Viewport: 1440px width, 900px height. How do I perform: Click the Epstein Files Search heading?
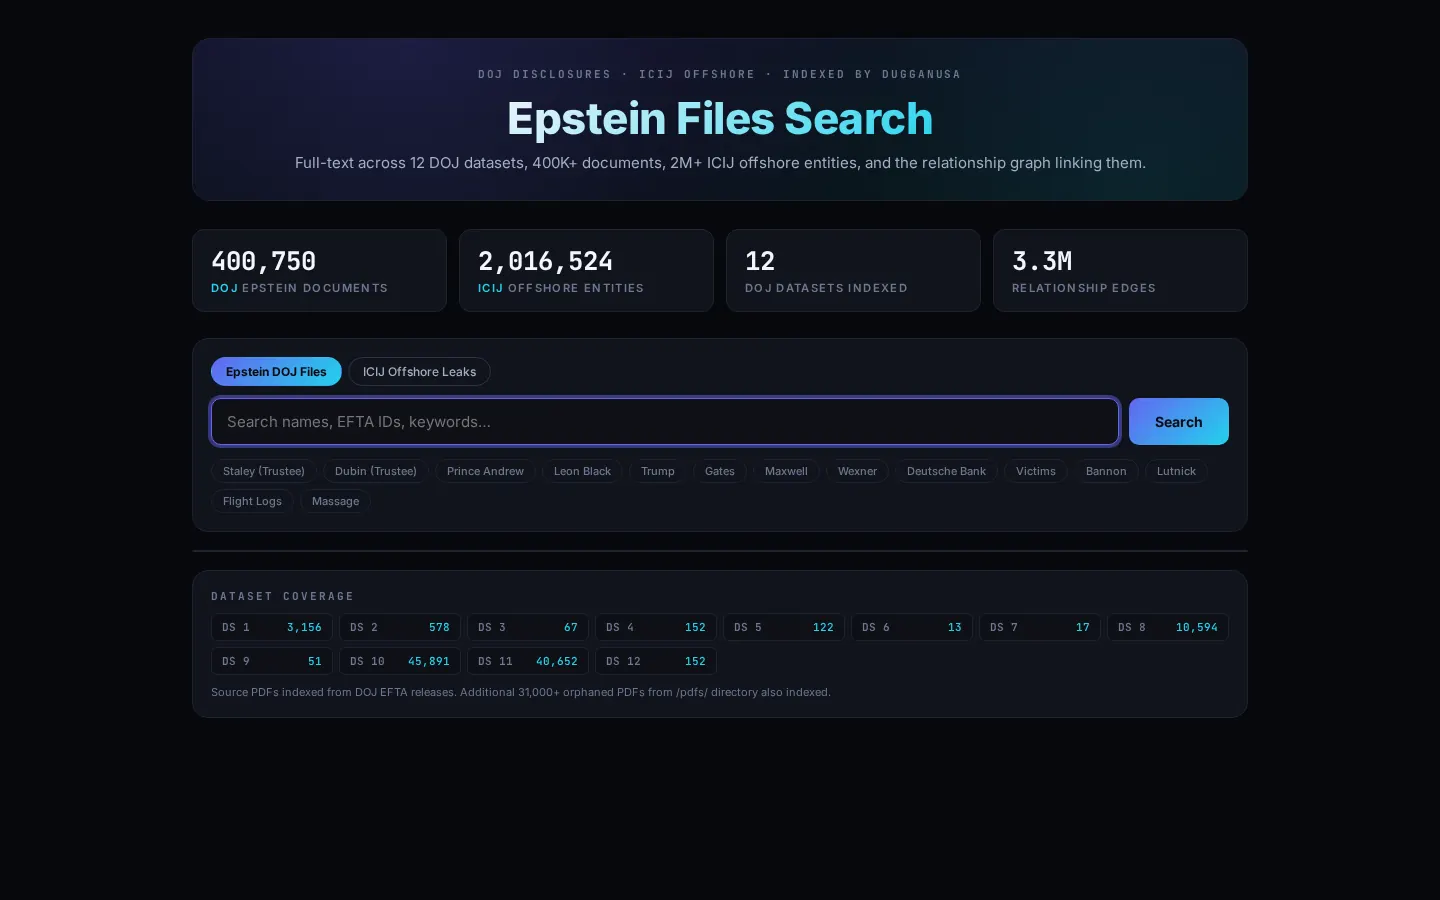[x=720, y=118]
